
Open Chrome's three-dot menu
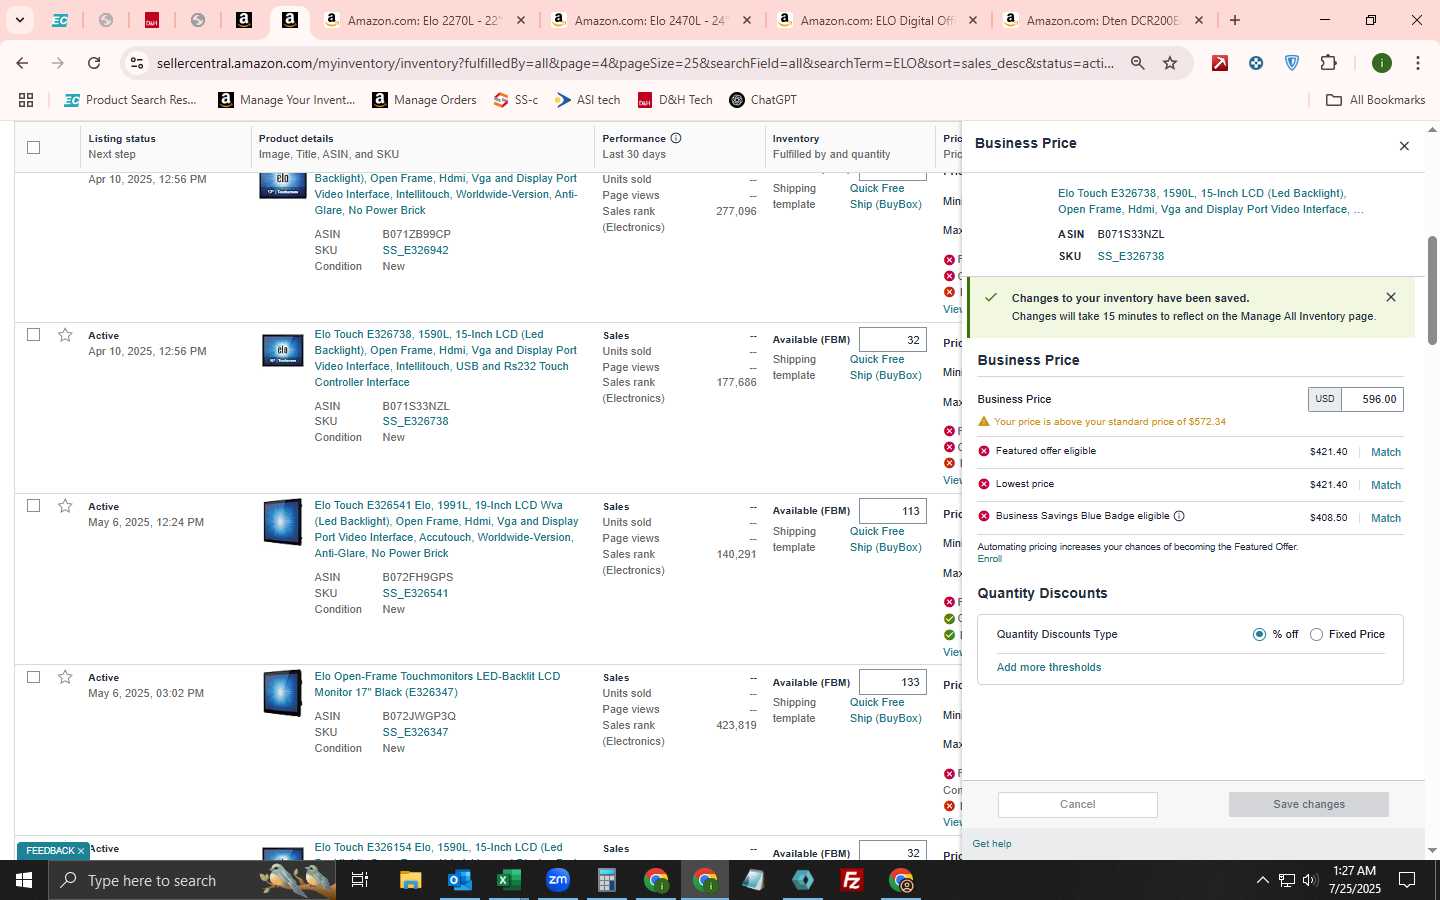pos(1417,63)
